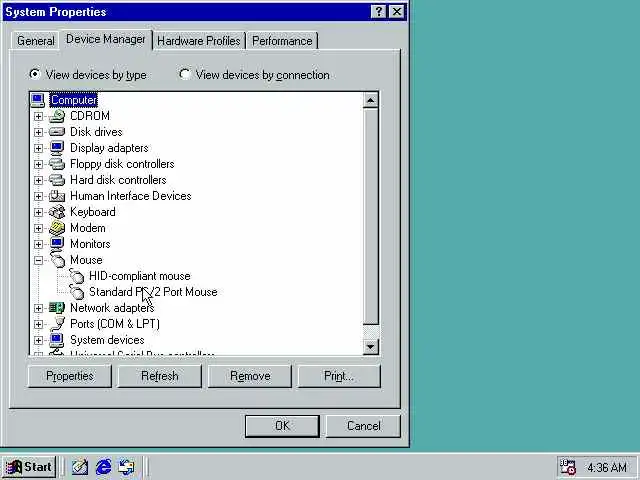The height and width of the screenshot is (480, 640).
Task: Click the CDROM device icon
Action: (57, 116)
